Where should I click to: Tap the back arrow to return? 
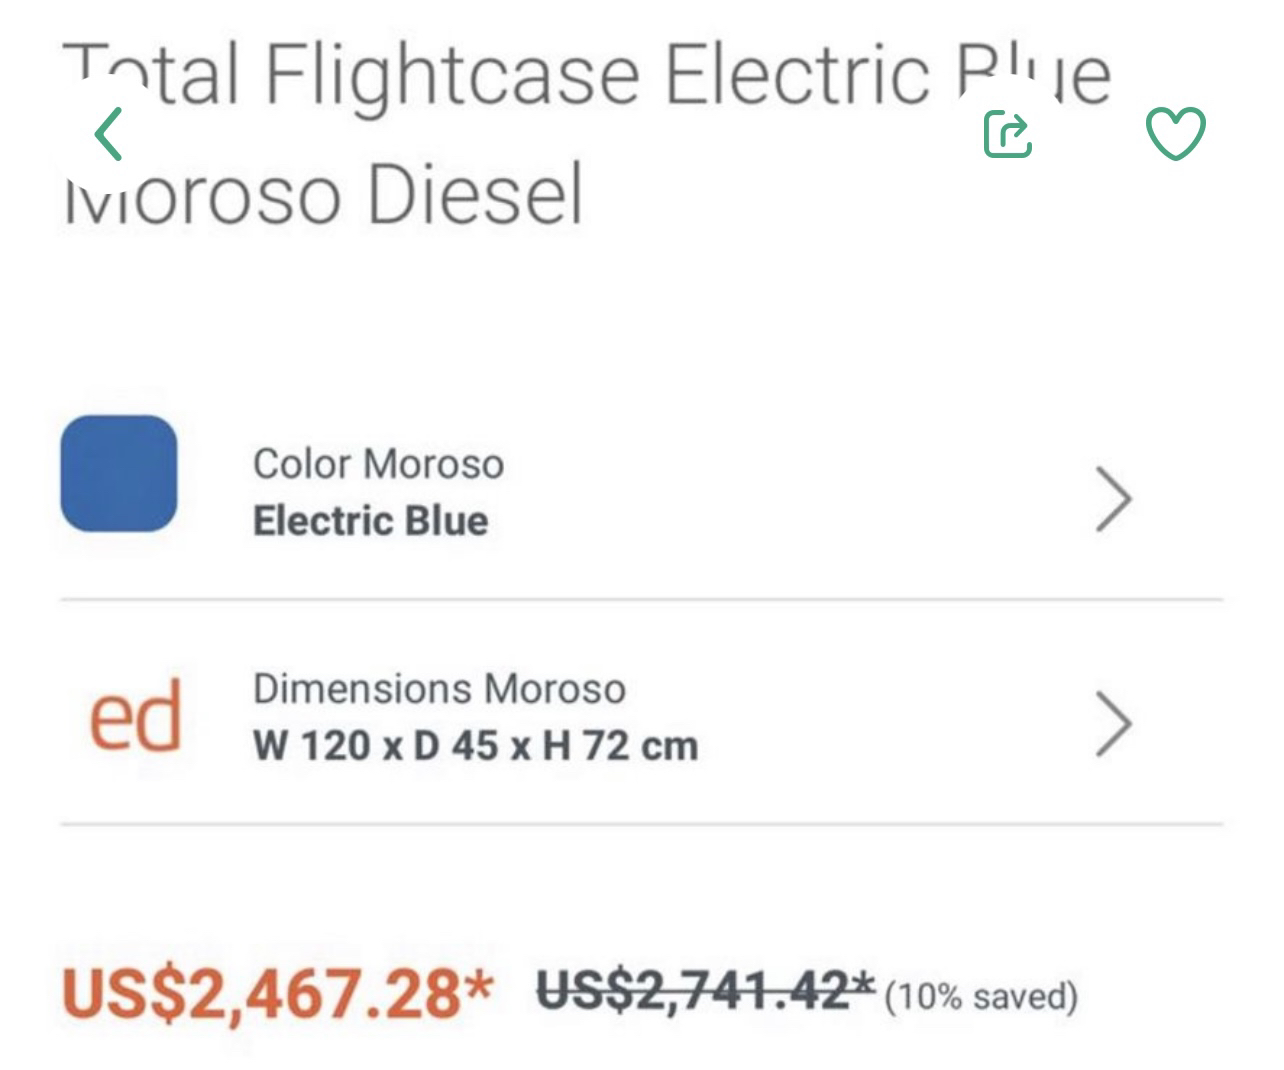click(110, 133)
